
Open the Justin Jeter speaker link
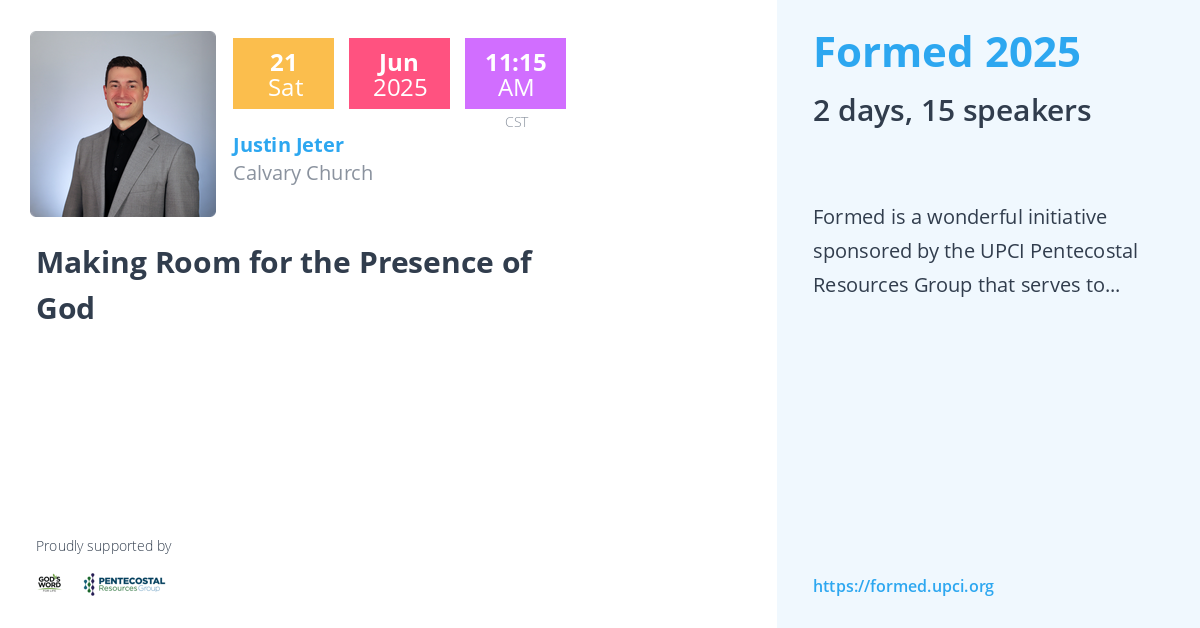pyautogui.click(x=288, y=145)
